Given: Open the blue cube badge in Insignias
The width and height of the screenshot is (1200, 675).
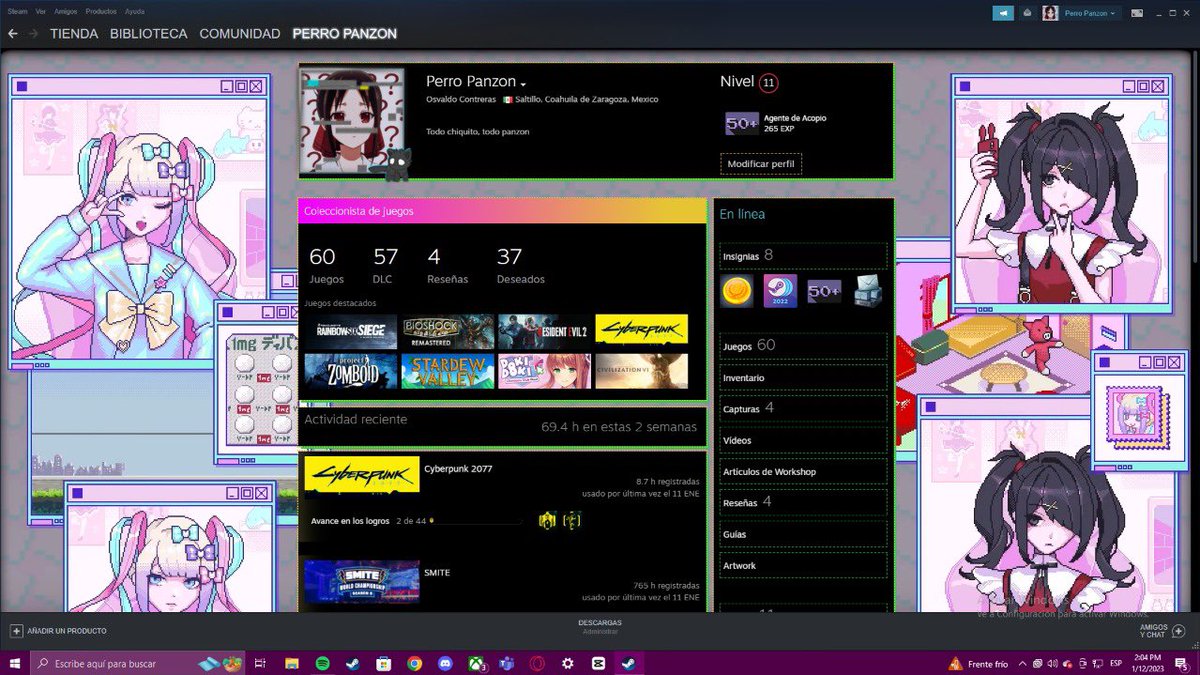Looking at the screenshot, I should coord(867,291).
